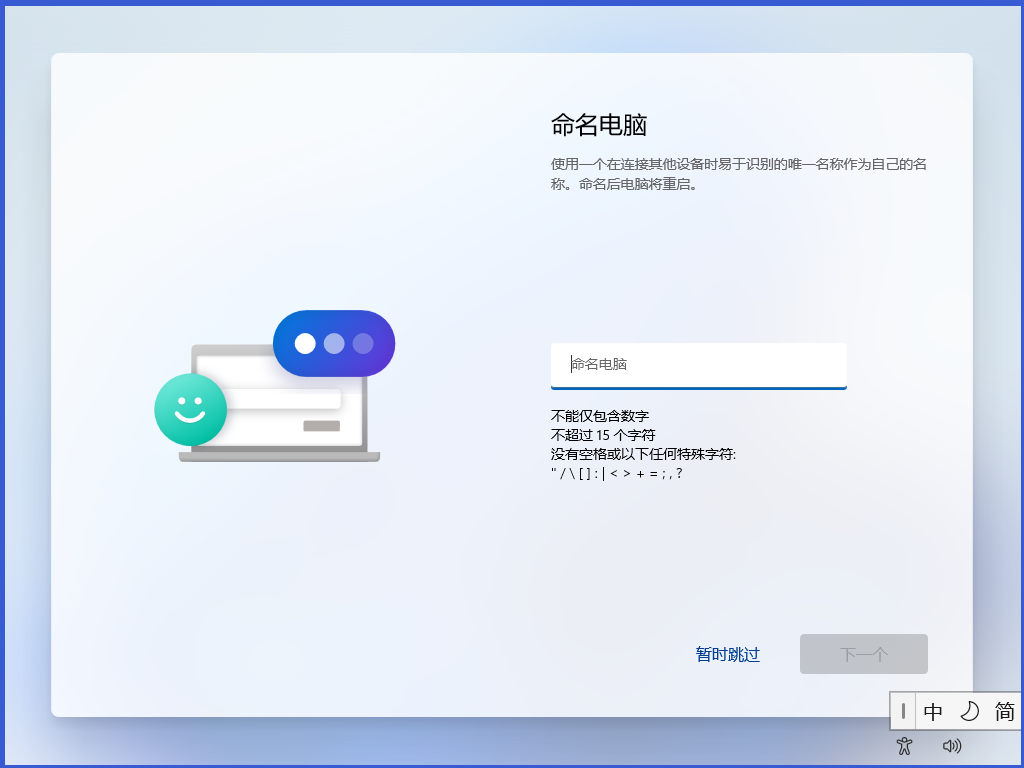Toggle the half-moon half-width character mode
This screenshot has width=1024, height=768.
click(969, 712)
